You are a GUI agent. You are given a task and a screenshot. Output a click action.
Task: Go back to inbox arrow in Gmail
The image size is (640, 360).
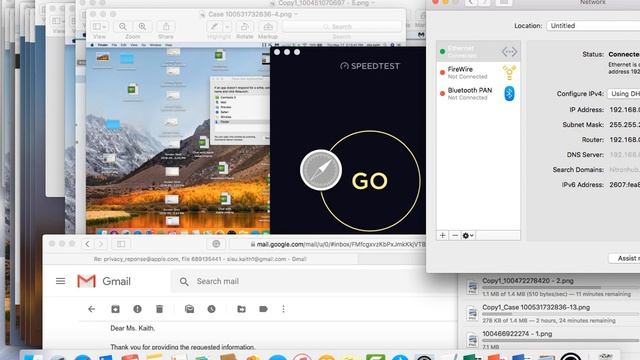coord(91,309)
